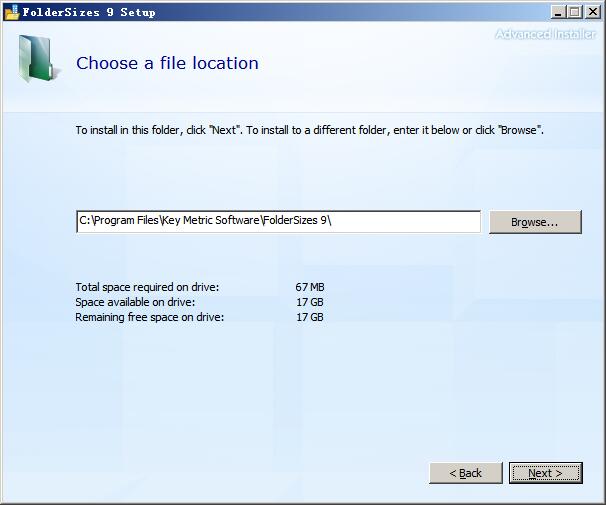Viewport: 606px width, 505px height.
Task: Select the 'Choose a file location' heading
Action: pyautogui.click(x=167, y=63)
